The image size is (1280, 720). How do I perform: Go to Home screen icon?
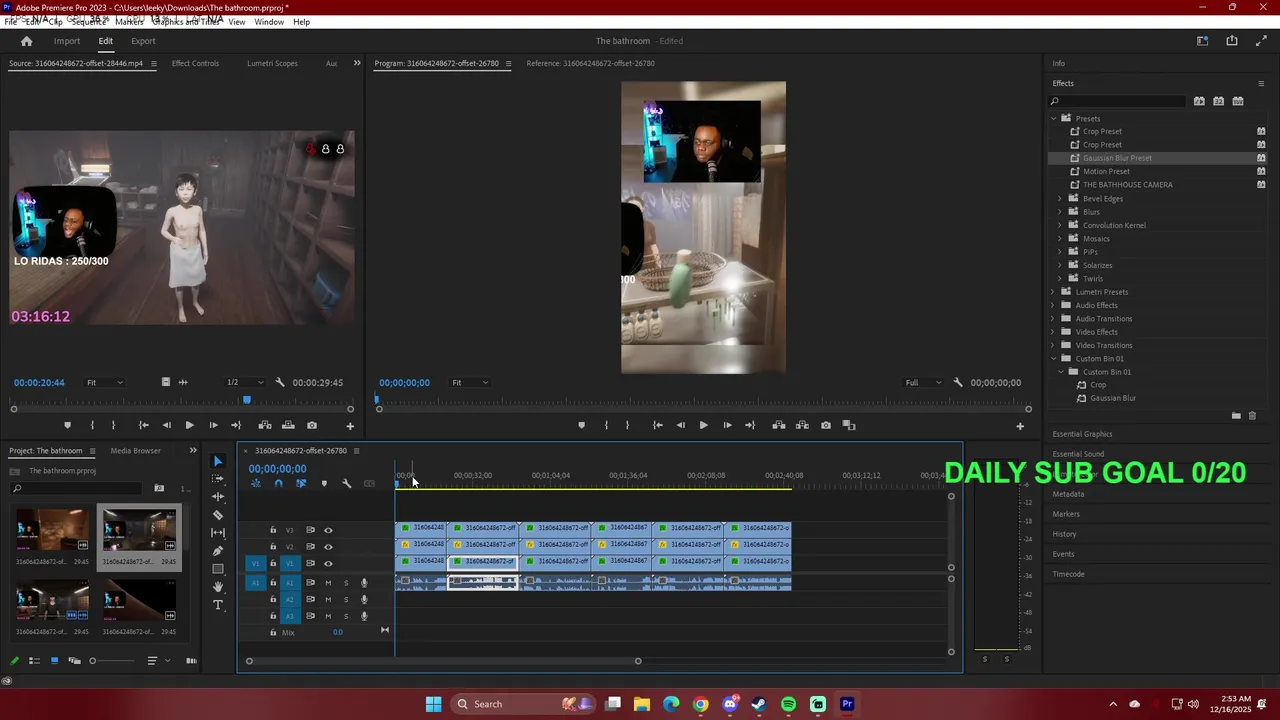[x=27, y=41]
